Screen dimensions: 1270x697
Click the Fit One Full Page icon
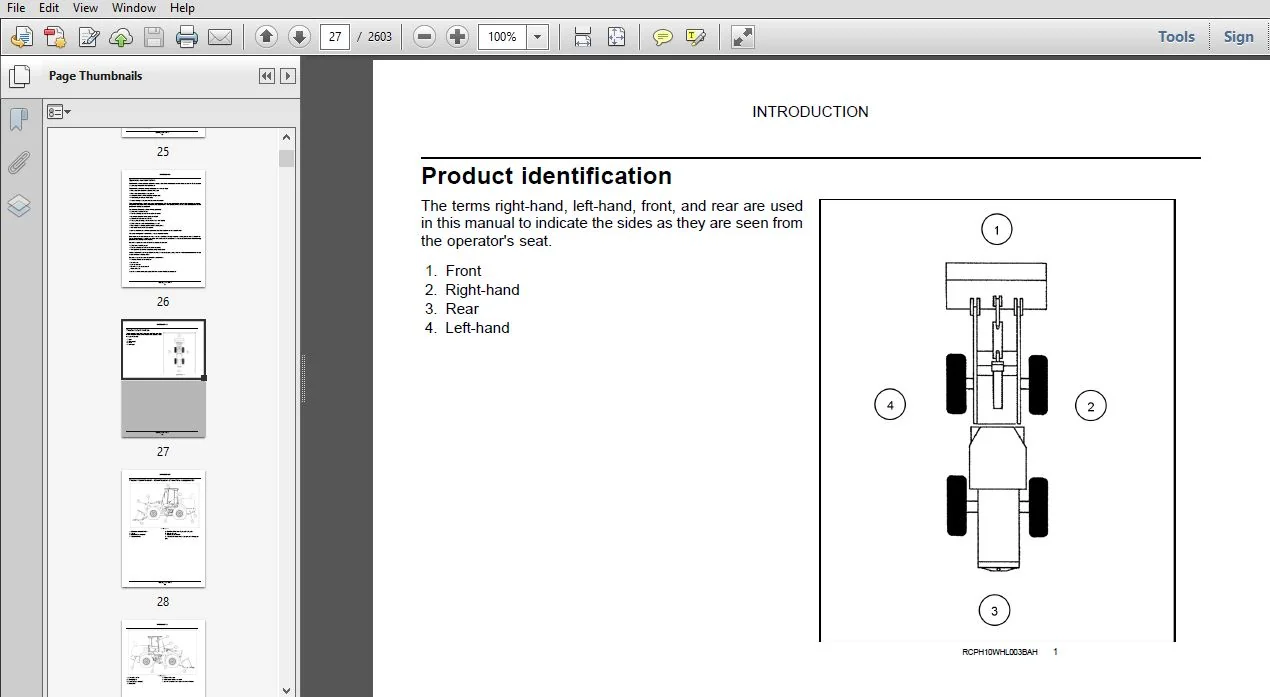coord(616,37)
